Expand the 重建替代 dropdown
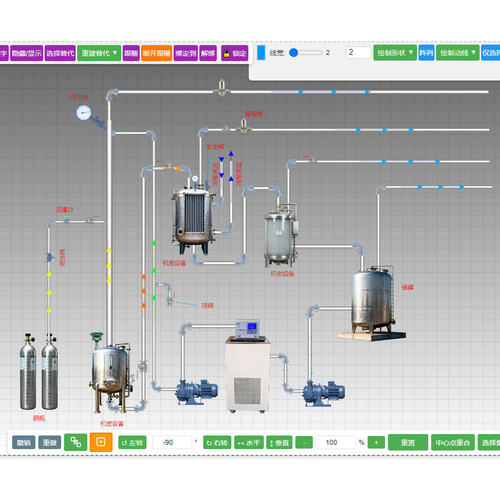Screen dimensions: 500x500 (99, 53)
